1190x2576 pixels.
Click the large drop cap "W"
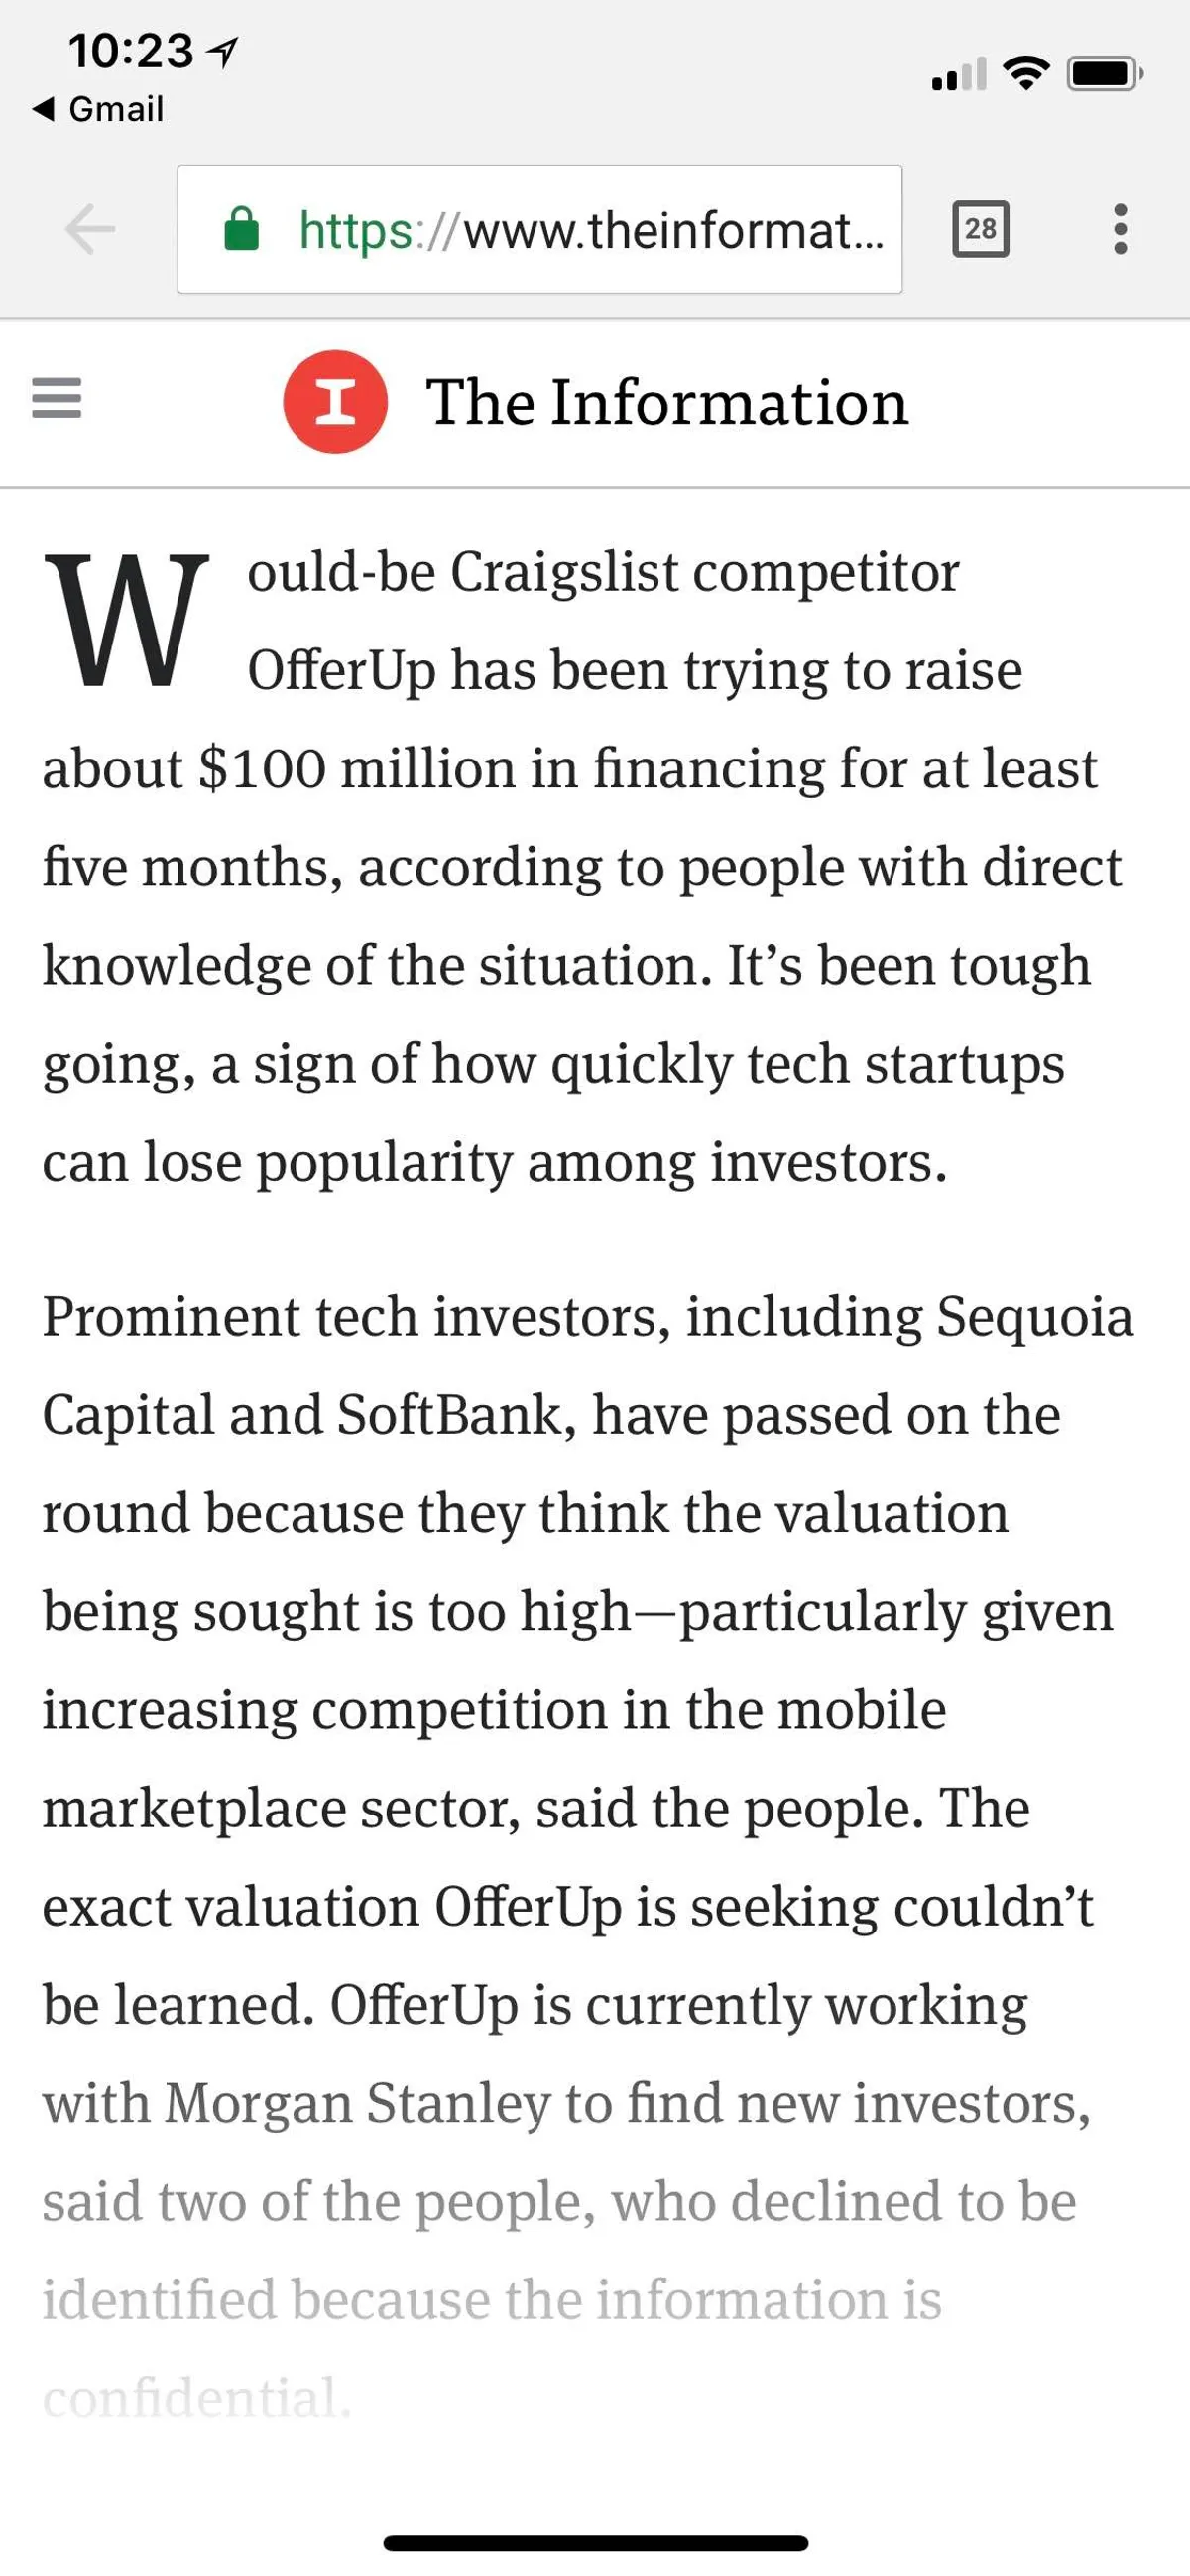[x=127, y=622]
